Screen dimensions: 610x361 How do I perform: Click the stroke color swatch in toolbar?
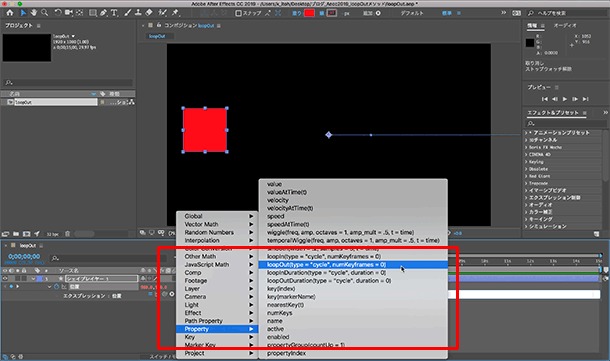(x=331, y=13)
